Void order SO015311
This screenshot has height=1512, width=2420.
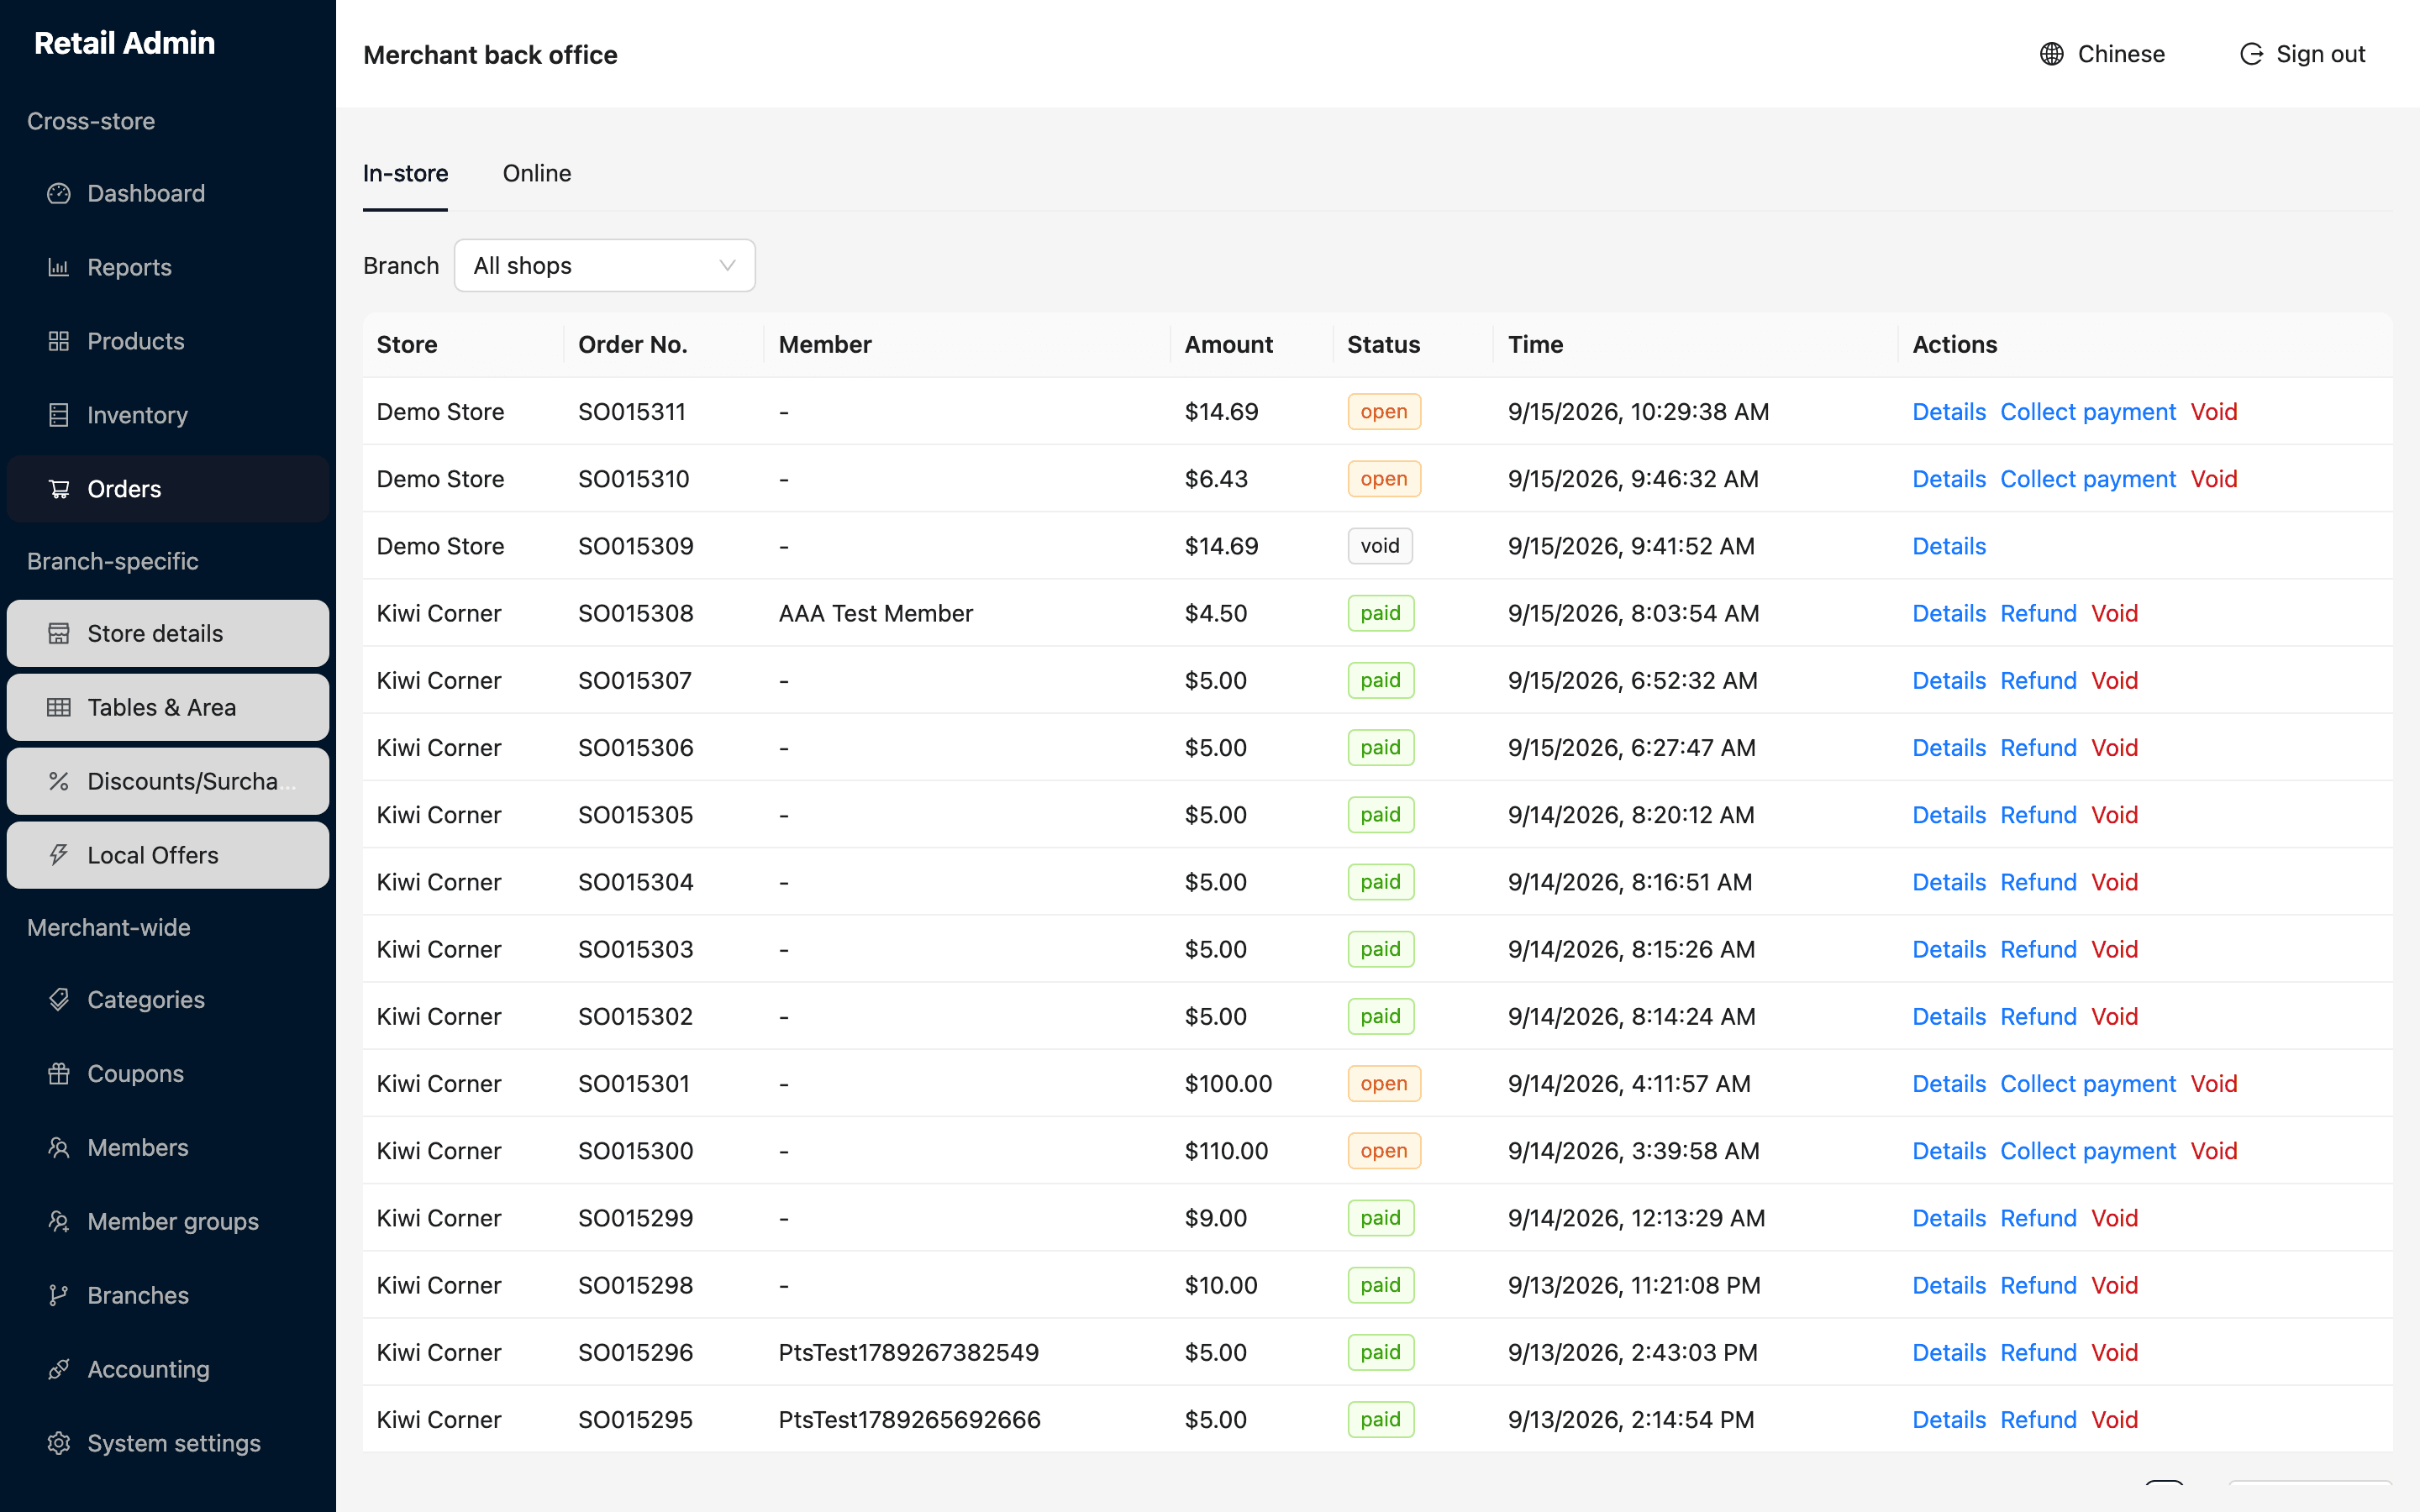2214,412
